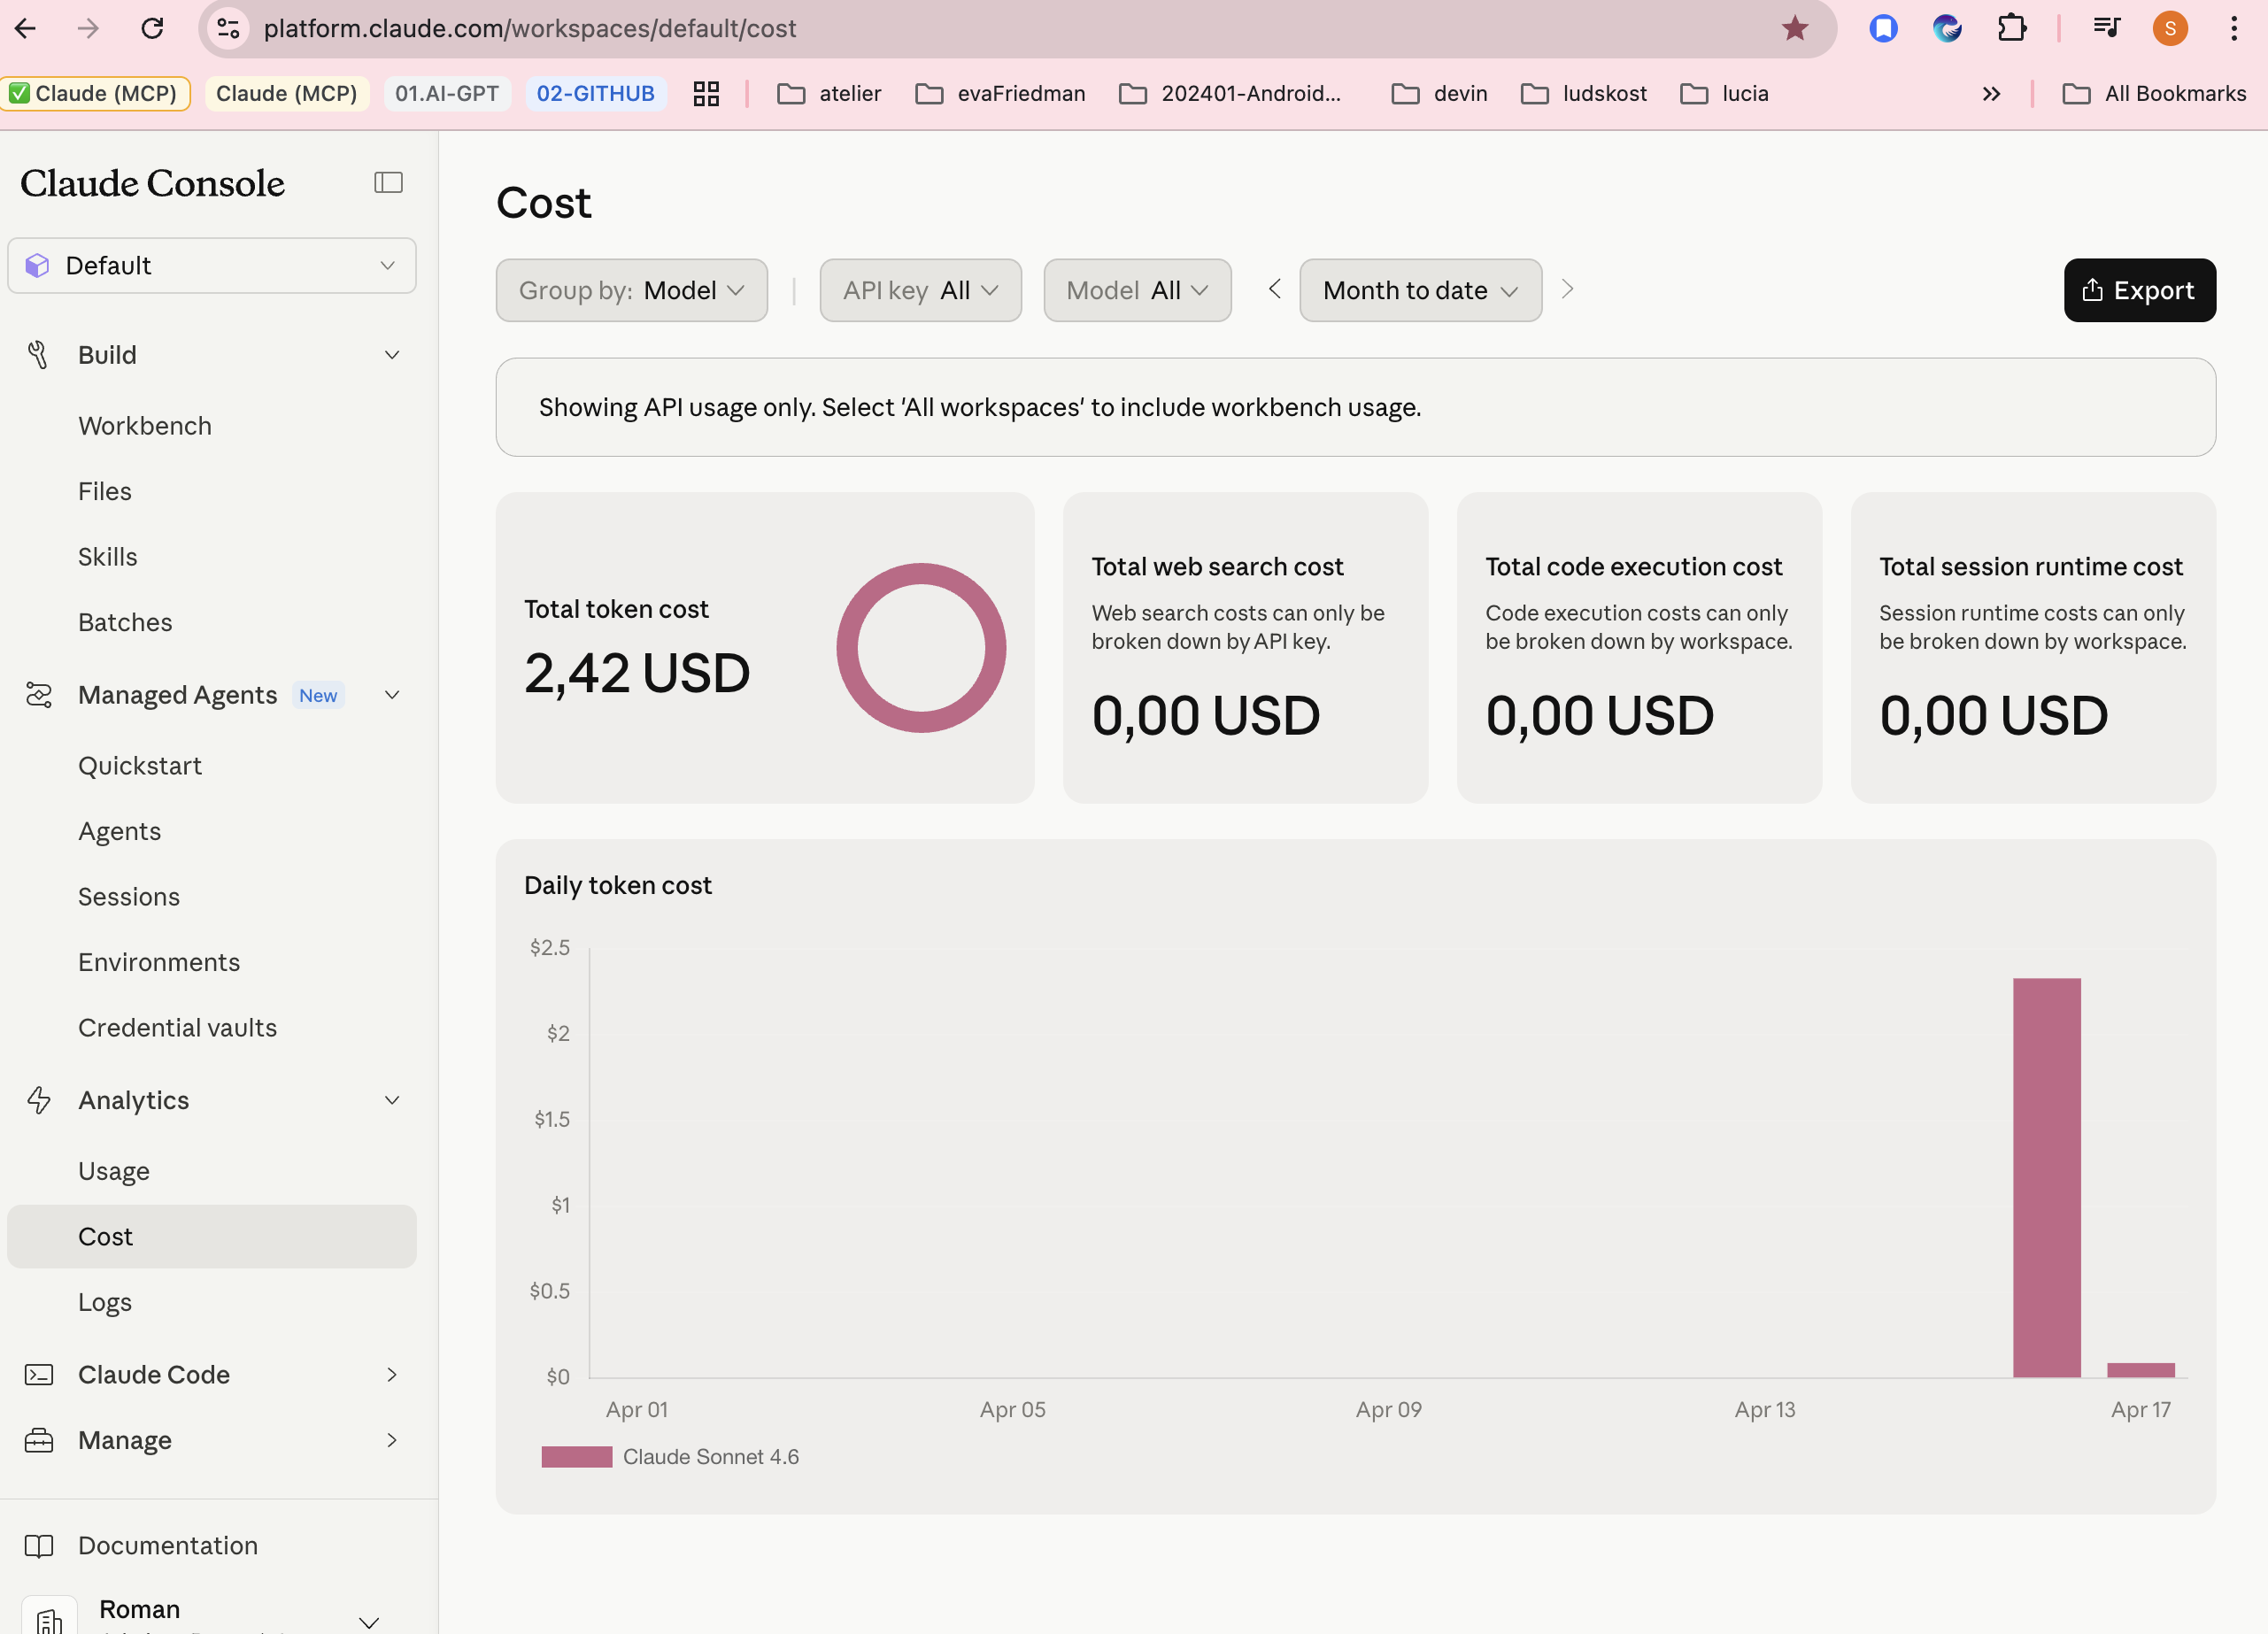2268x1634 pixels.
Task: Click the Documentation book icon
Action: coord(38,1546)
